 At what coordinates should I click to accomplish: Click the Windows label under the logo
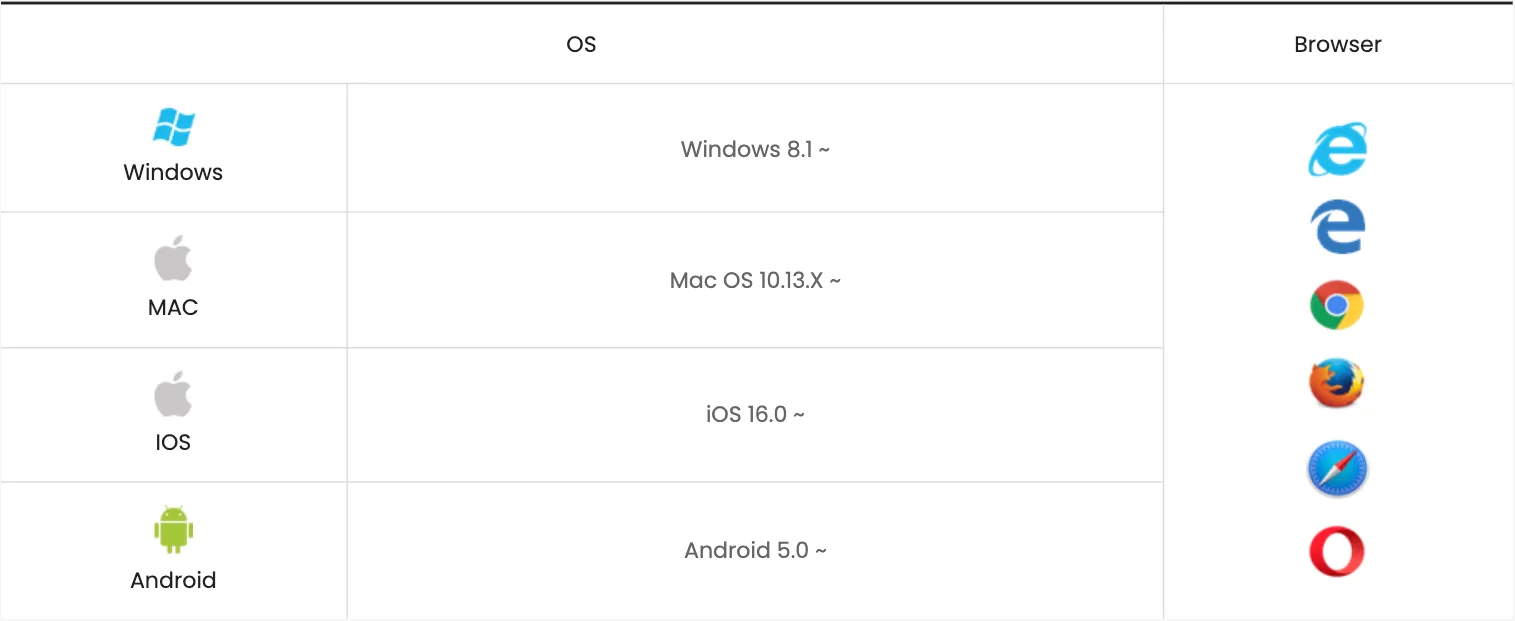click(x=173, y=172)
